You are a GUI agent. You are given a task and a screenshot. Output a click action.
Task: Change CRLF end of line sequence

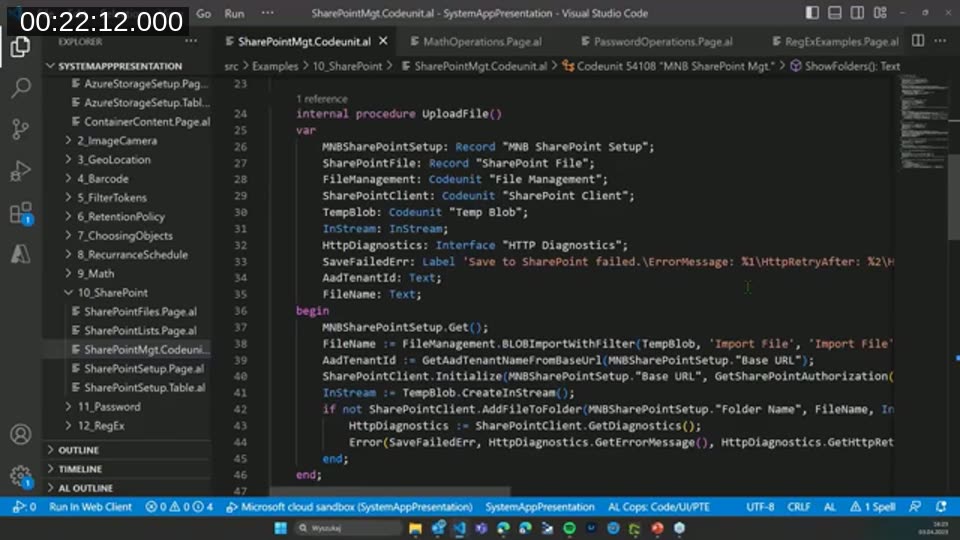(798, 507)
